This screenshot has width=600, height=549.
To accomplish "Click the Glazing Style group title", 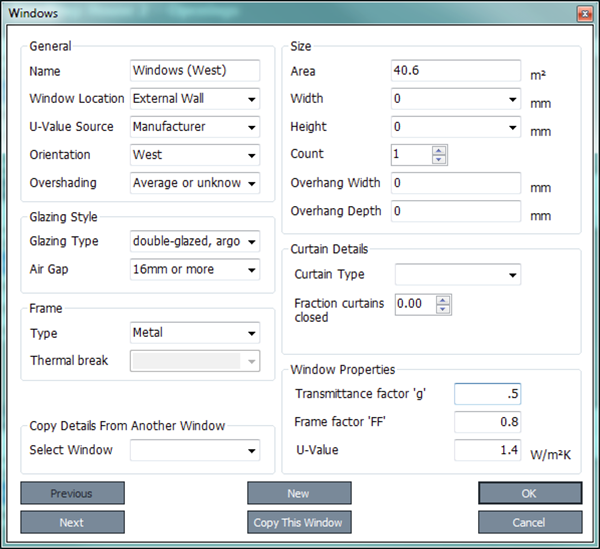I will (64, 217).
